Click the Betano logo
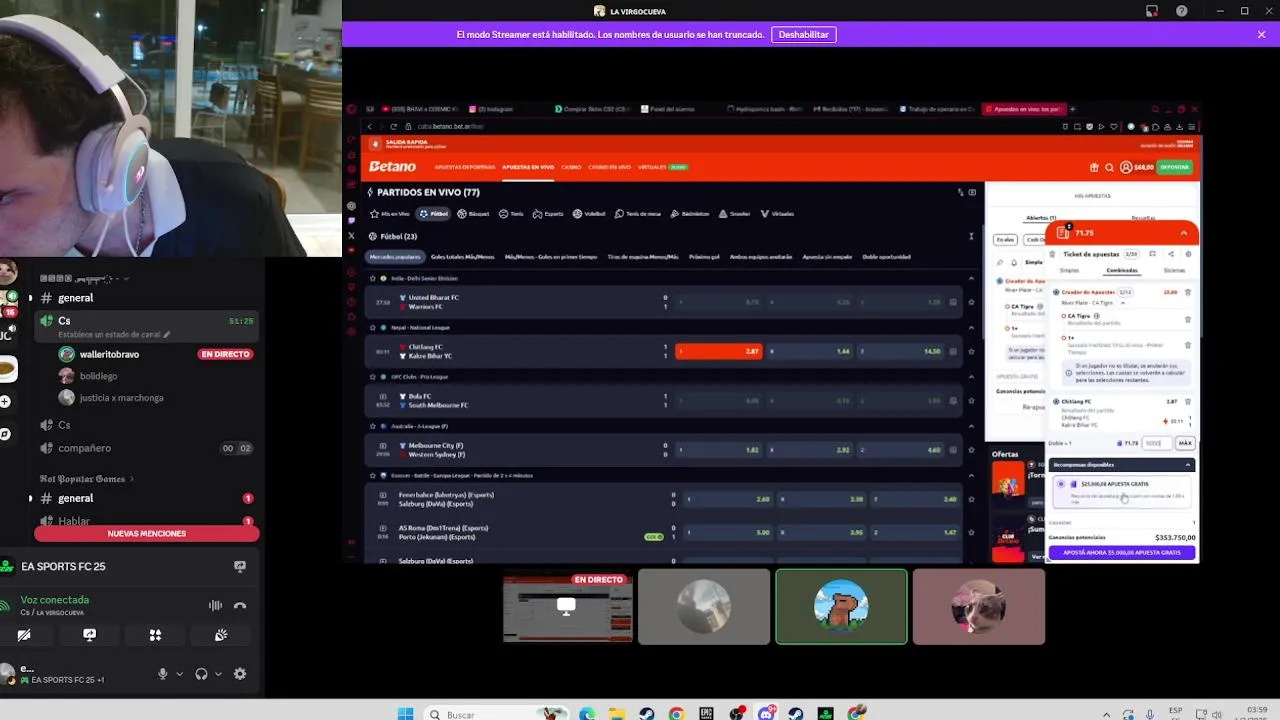 pyautogui.click(x=392, y=166)
